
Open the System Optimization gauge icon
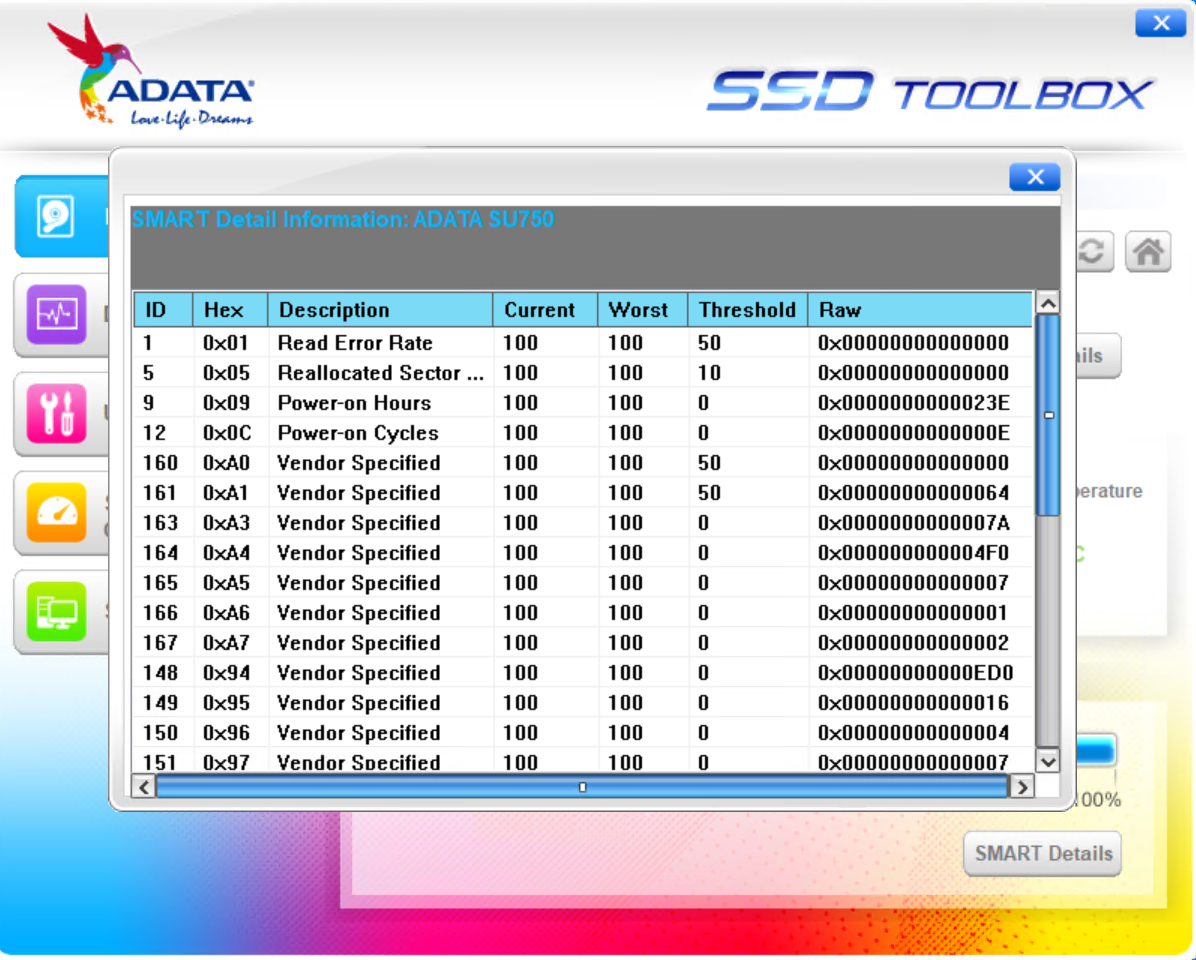(x=56, y=512)
